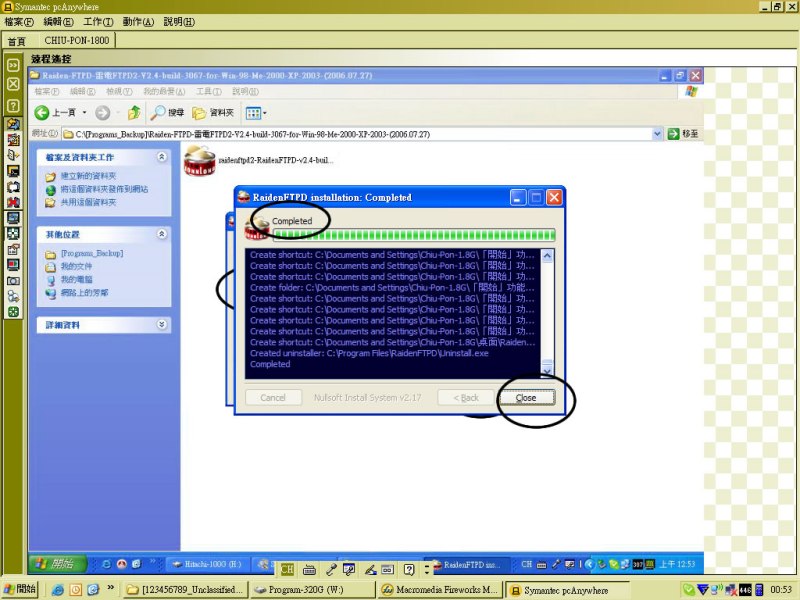Click the Macromedia Fireworks taskbar button
This screenshot has width=800, height=600.
point(440,589)
